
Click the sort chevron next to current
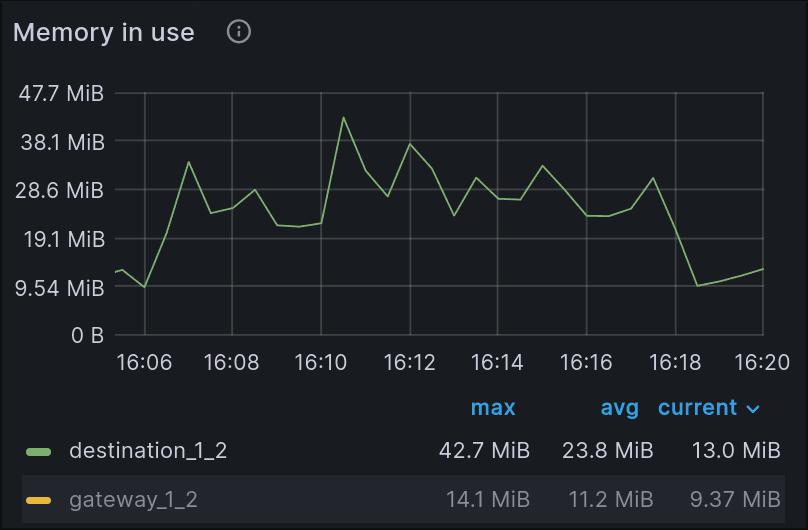tap(753, 409)
